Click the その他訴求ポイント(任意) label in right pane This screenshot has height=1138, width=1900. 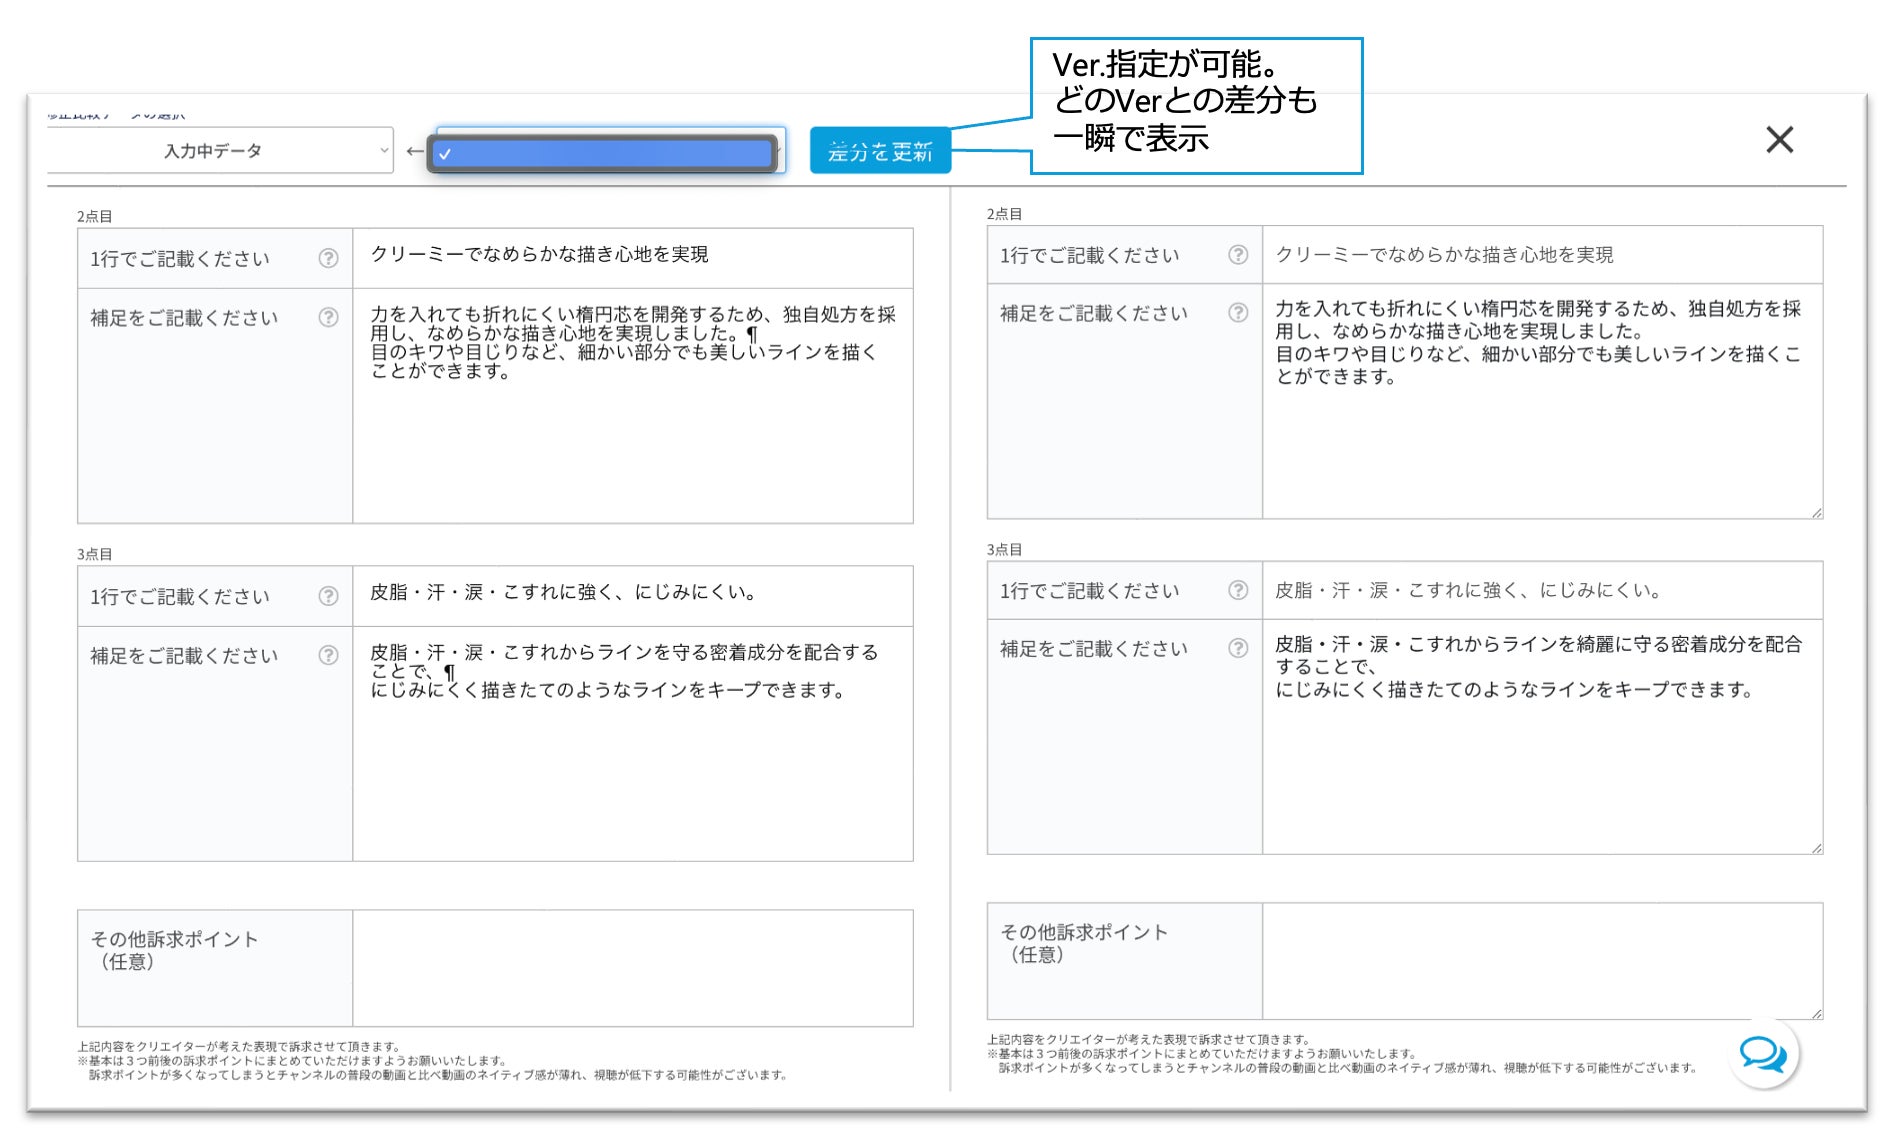coord(1084,943)
